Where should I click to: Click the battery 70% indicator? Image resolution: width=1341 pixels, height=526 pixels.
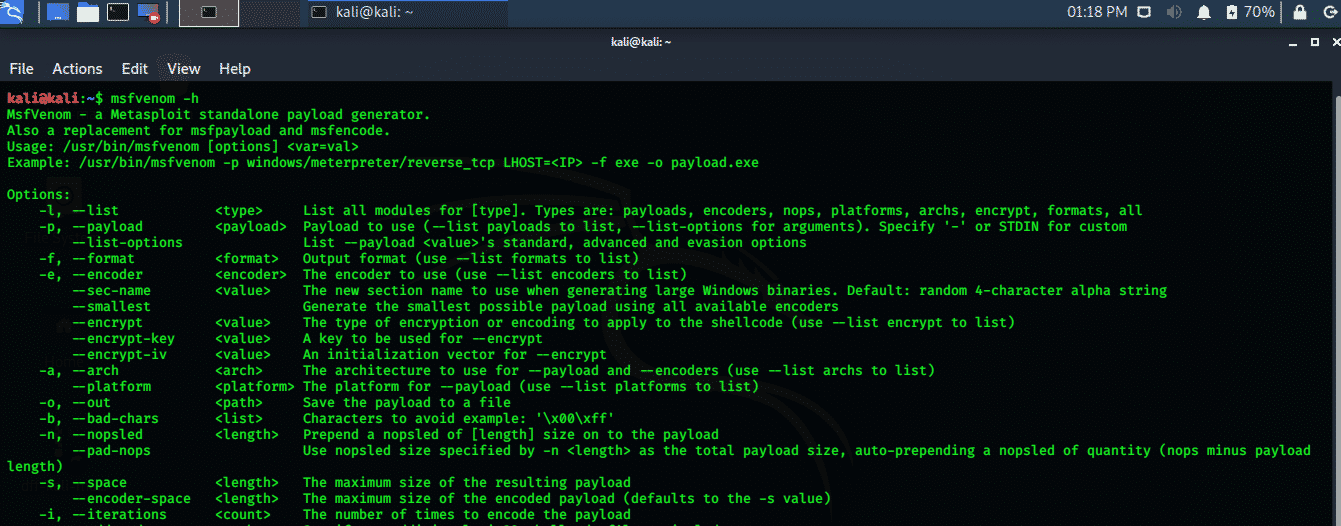tap(1250, 12)
